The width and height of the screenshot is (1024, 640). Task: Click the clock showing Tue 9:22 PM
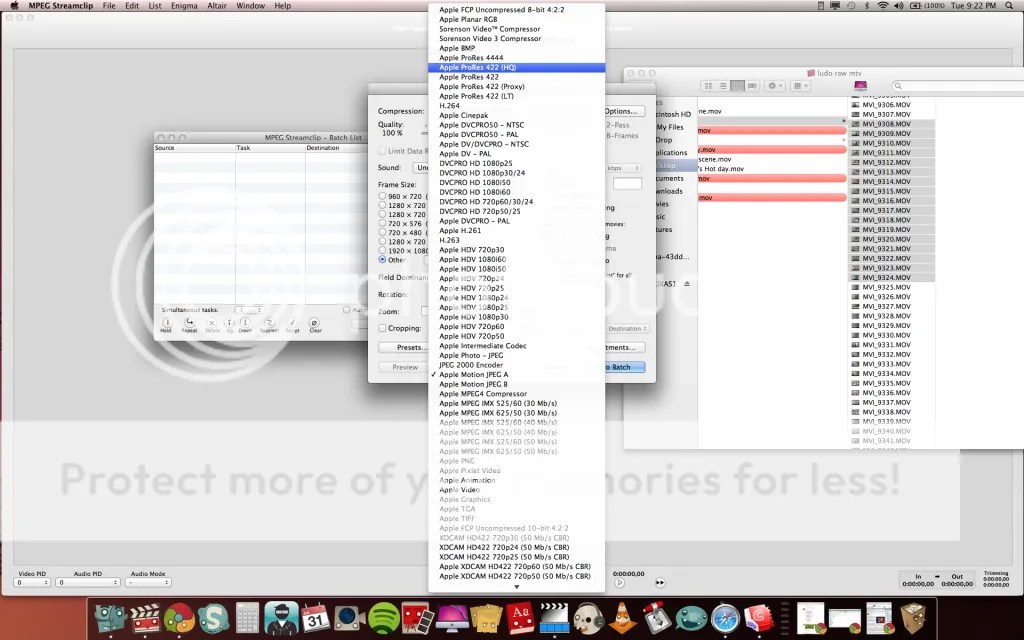tap(974, 5)
